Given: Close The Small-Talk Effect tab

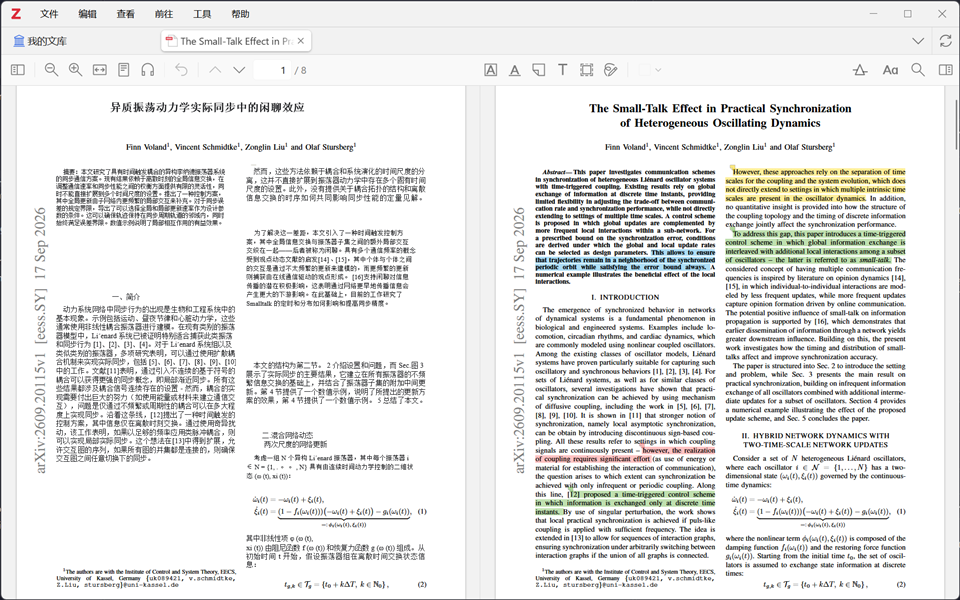Looking at the screenshot, I should (x=301, y=41).
